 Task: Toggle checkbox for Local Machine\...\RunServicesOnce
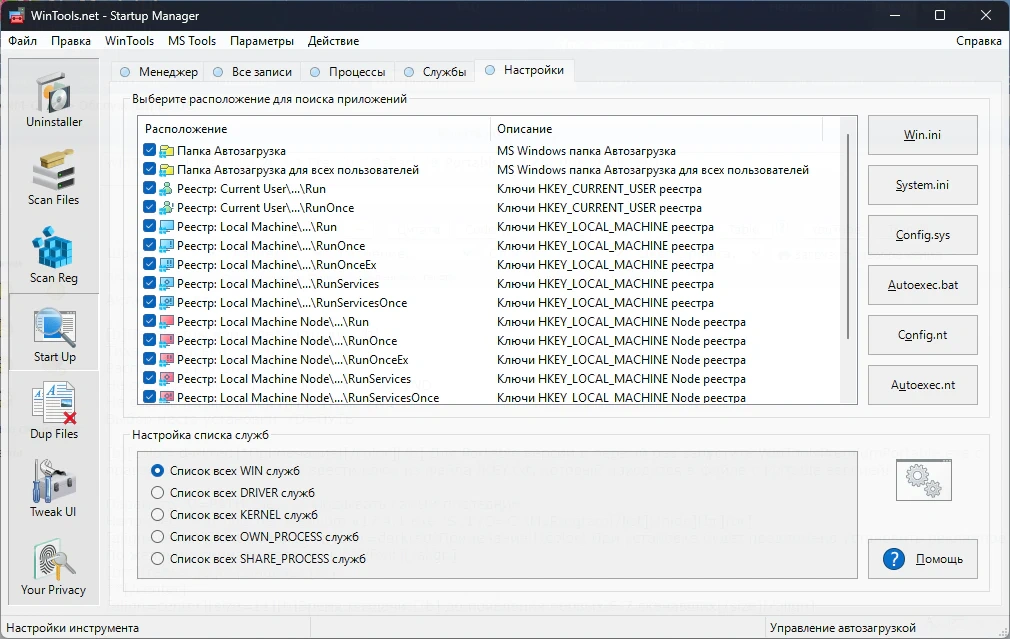149,303
